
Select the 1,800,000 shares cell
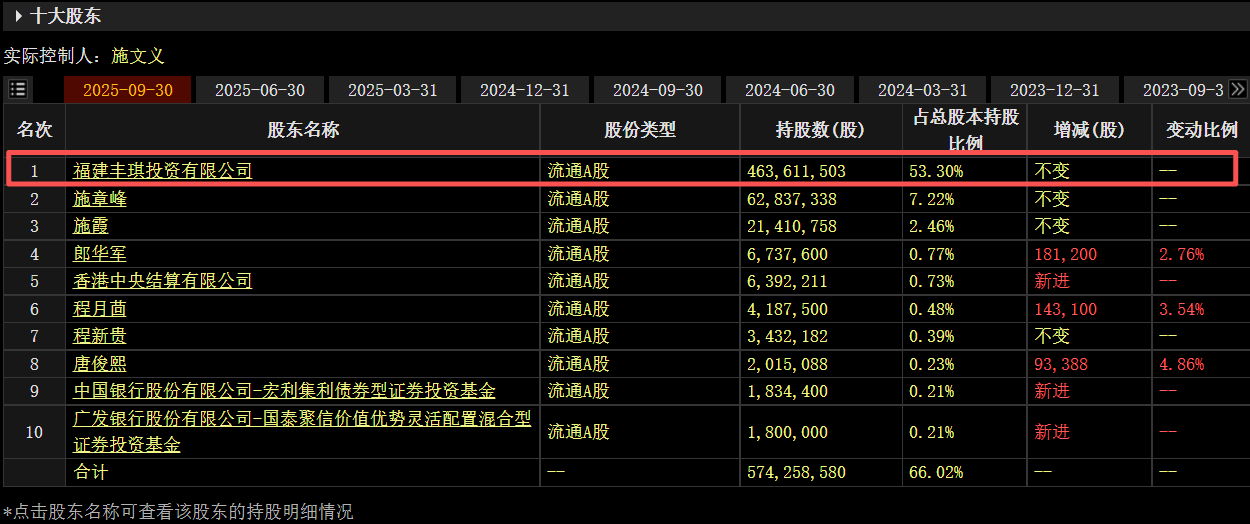pyautogui.click(x=788, y=432)
